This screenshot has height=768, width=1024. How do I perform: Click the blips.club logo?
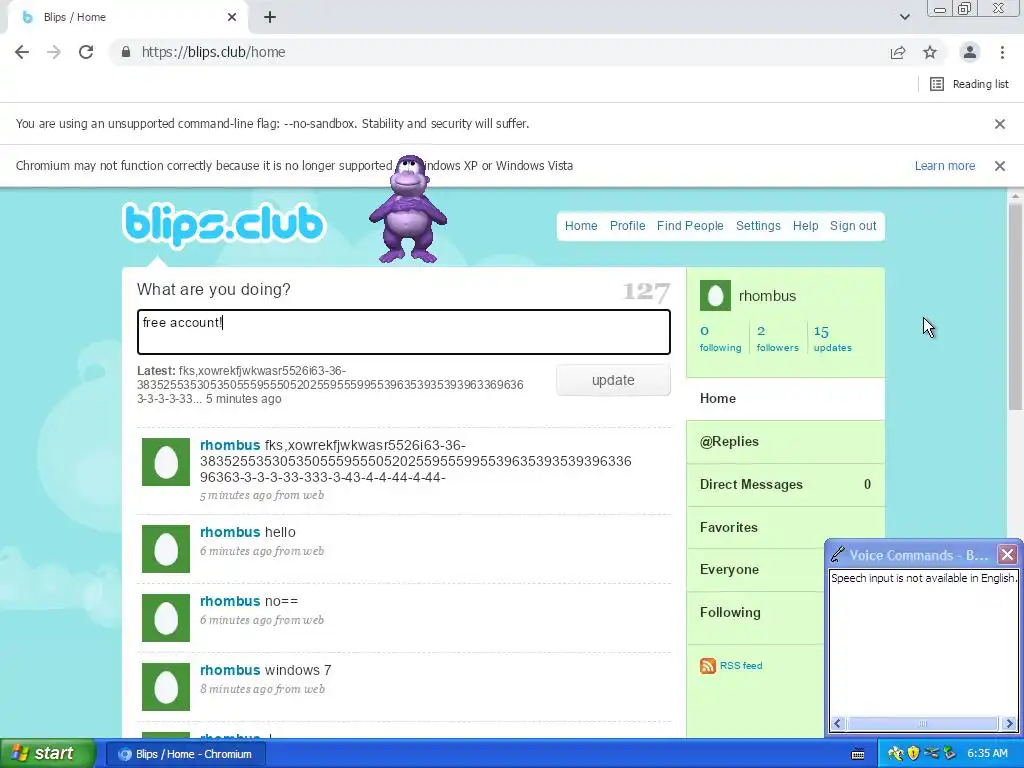click(223, 225)
